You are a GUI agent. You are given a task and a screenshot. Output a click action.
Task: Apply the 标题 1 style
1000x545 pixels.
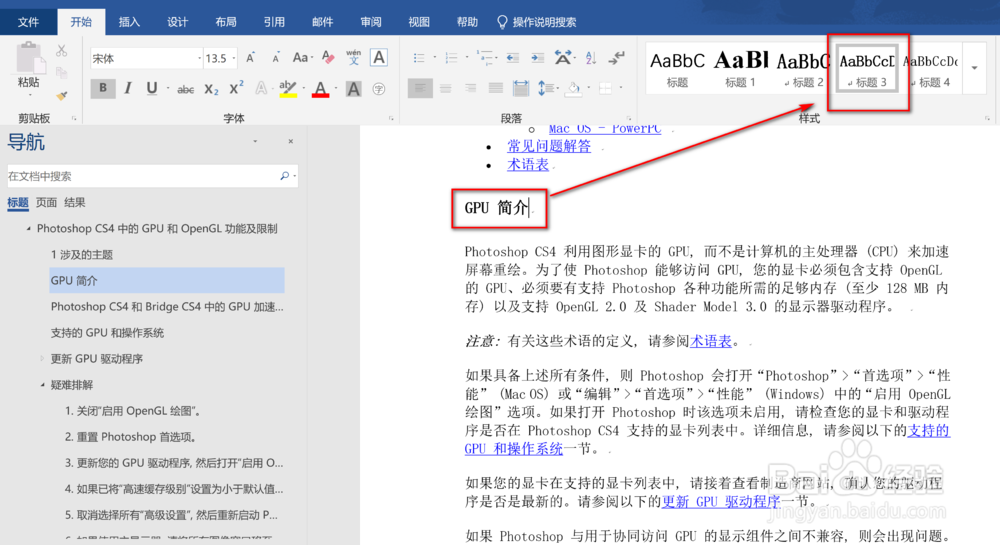[x=740, y=68]
